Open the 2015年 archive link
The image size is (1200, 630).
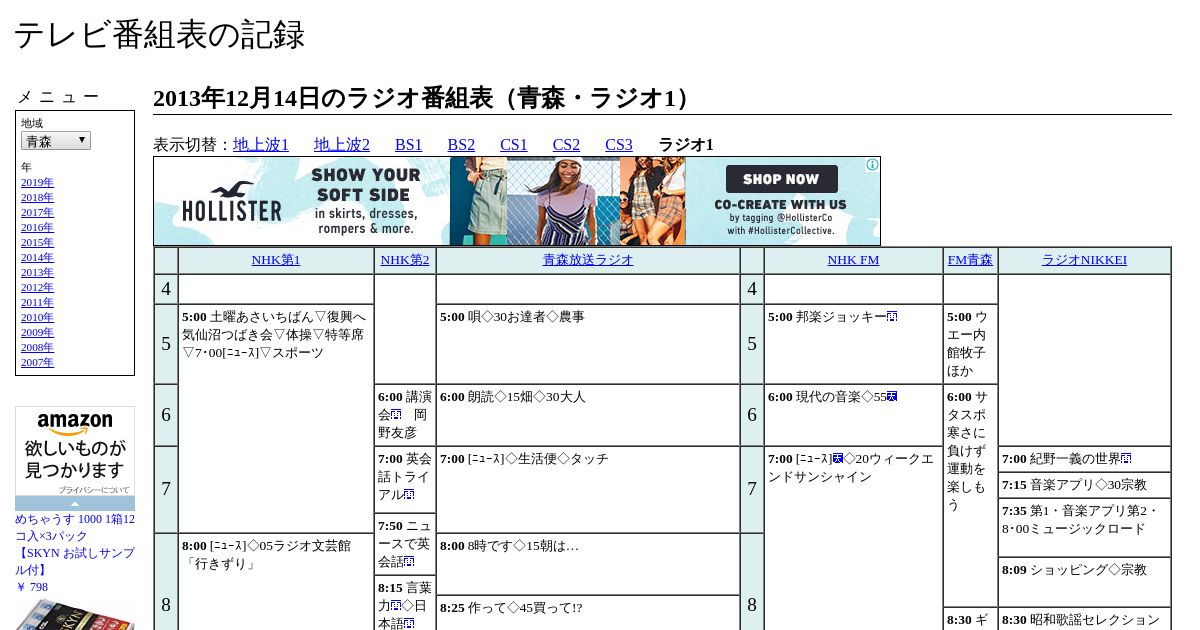pyautogui.click(x=38, y=243)
